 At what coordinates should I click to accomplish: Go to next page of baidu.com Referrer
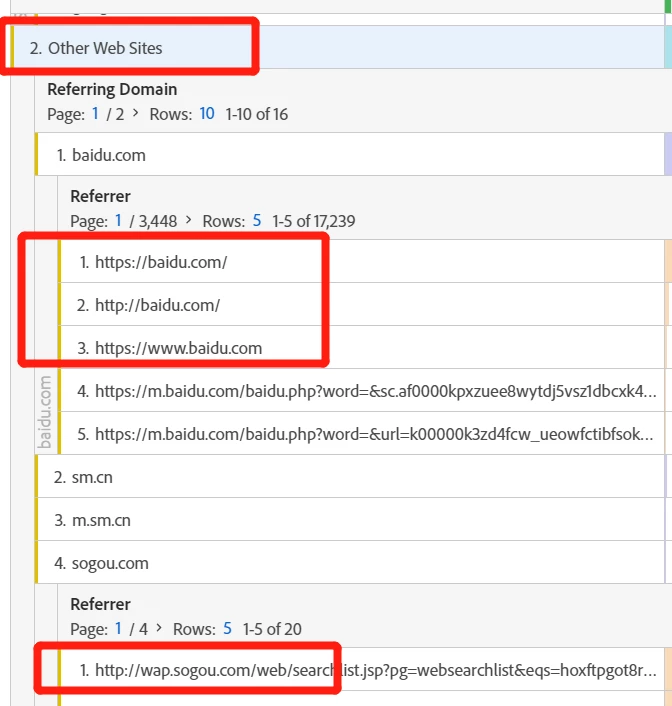(x=189, y=220)
